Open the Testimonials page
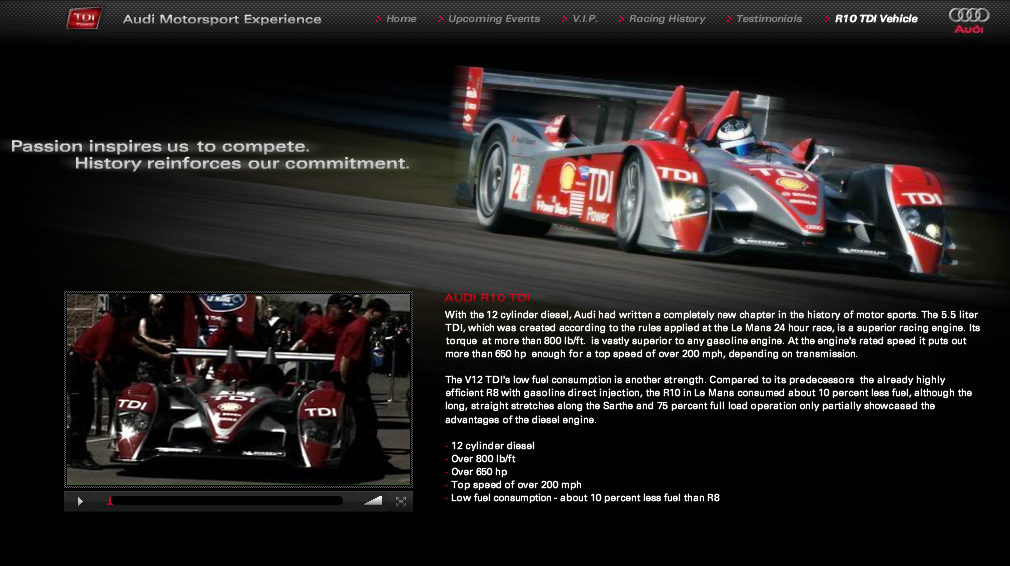Screen dimensions: 1010x566 click(768, 19)
